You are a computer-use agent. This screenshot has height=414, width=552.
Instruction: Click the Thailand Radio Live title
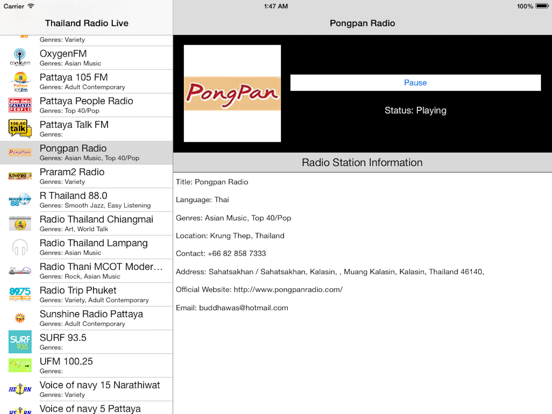(x=87, y=23)
